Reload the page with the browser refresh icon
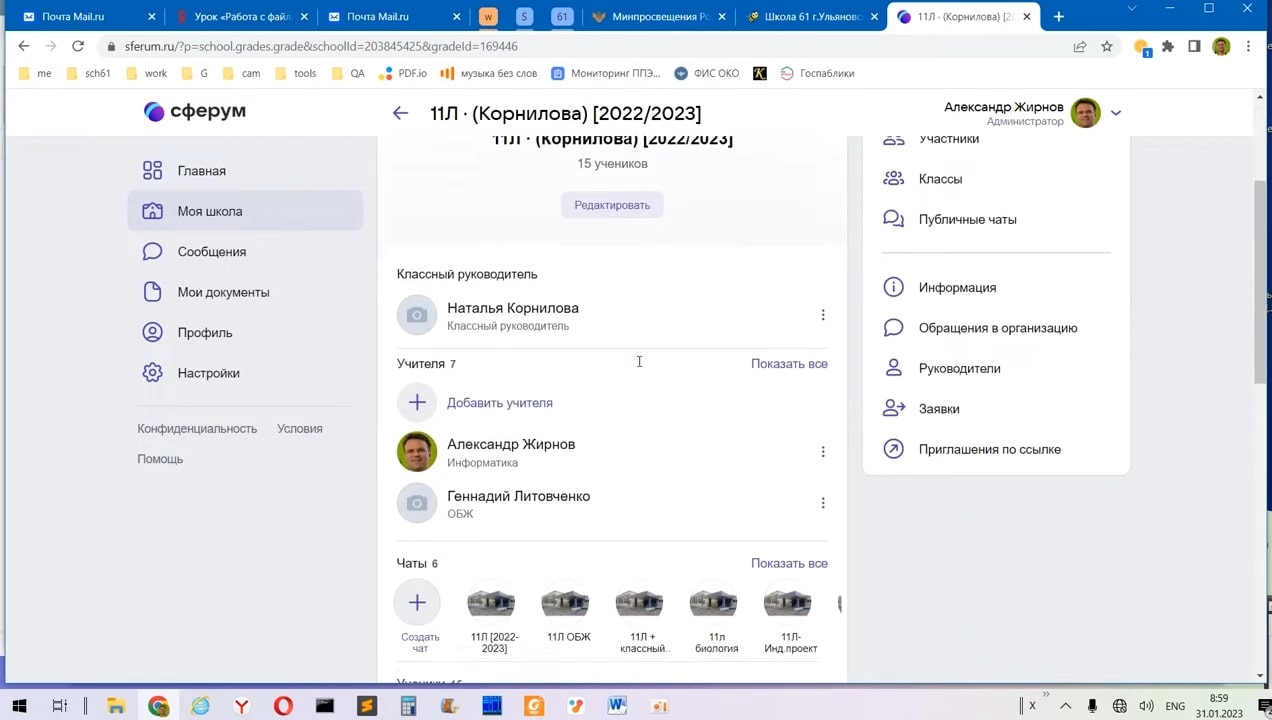Screen dimensions: 1272x720 (x=78, y=46)
